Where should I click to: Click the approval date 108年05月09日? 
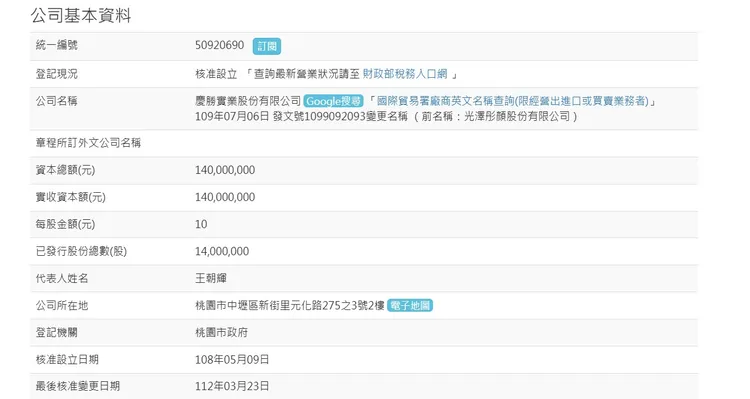[232, 360]
